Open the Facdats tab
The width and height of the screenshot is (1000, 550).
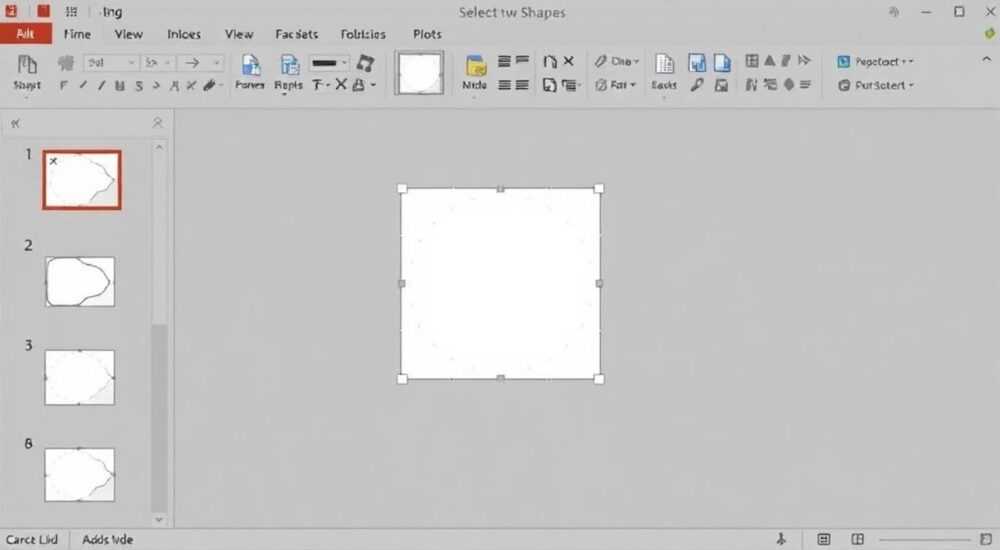click(297, 34)
